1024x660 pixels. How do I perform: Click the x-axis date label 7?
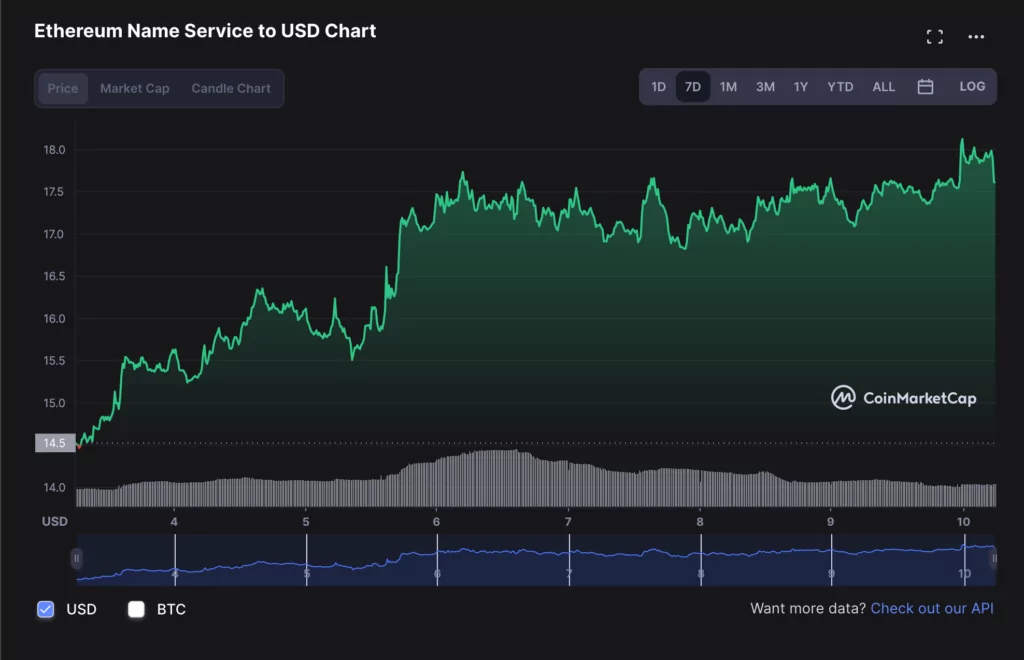click(x=568, y=522)
